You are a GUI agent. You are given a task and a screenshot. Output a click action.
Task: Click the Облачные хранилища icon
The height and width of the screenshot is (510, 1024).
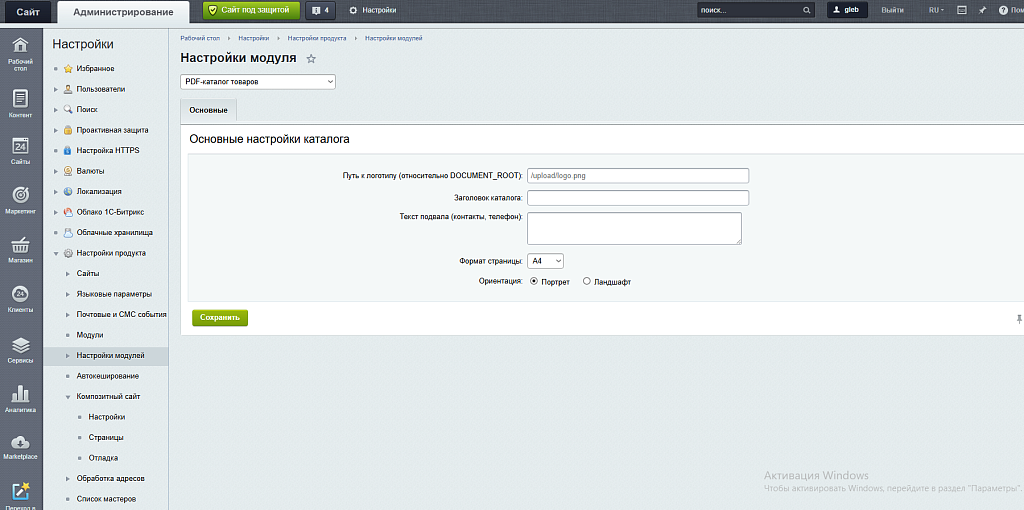[68, 232]
